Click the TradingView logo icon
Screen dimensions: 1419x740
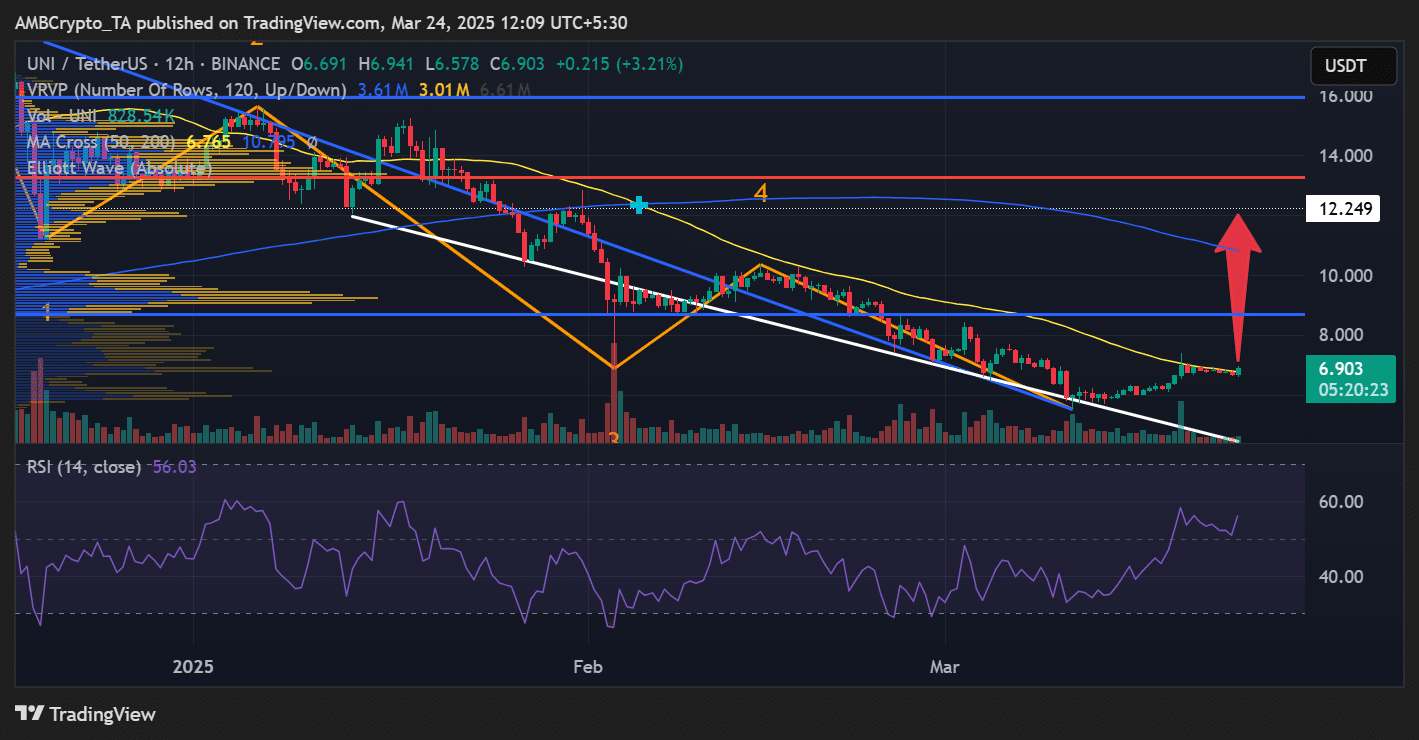pyautogui.click(x=29, y=714)
